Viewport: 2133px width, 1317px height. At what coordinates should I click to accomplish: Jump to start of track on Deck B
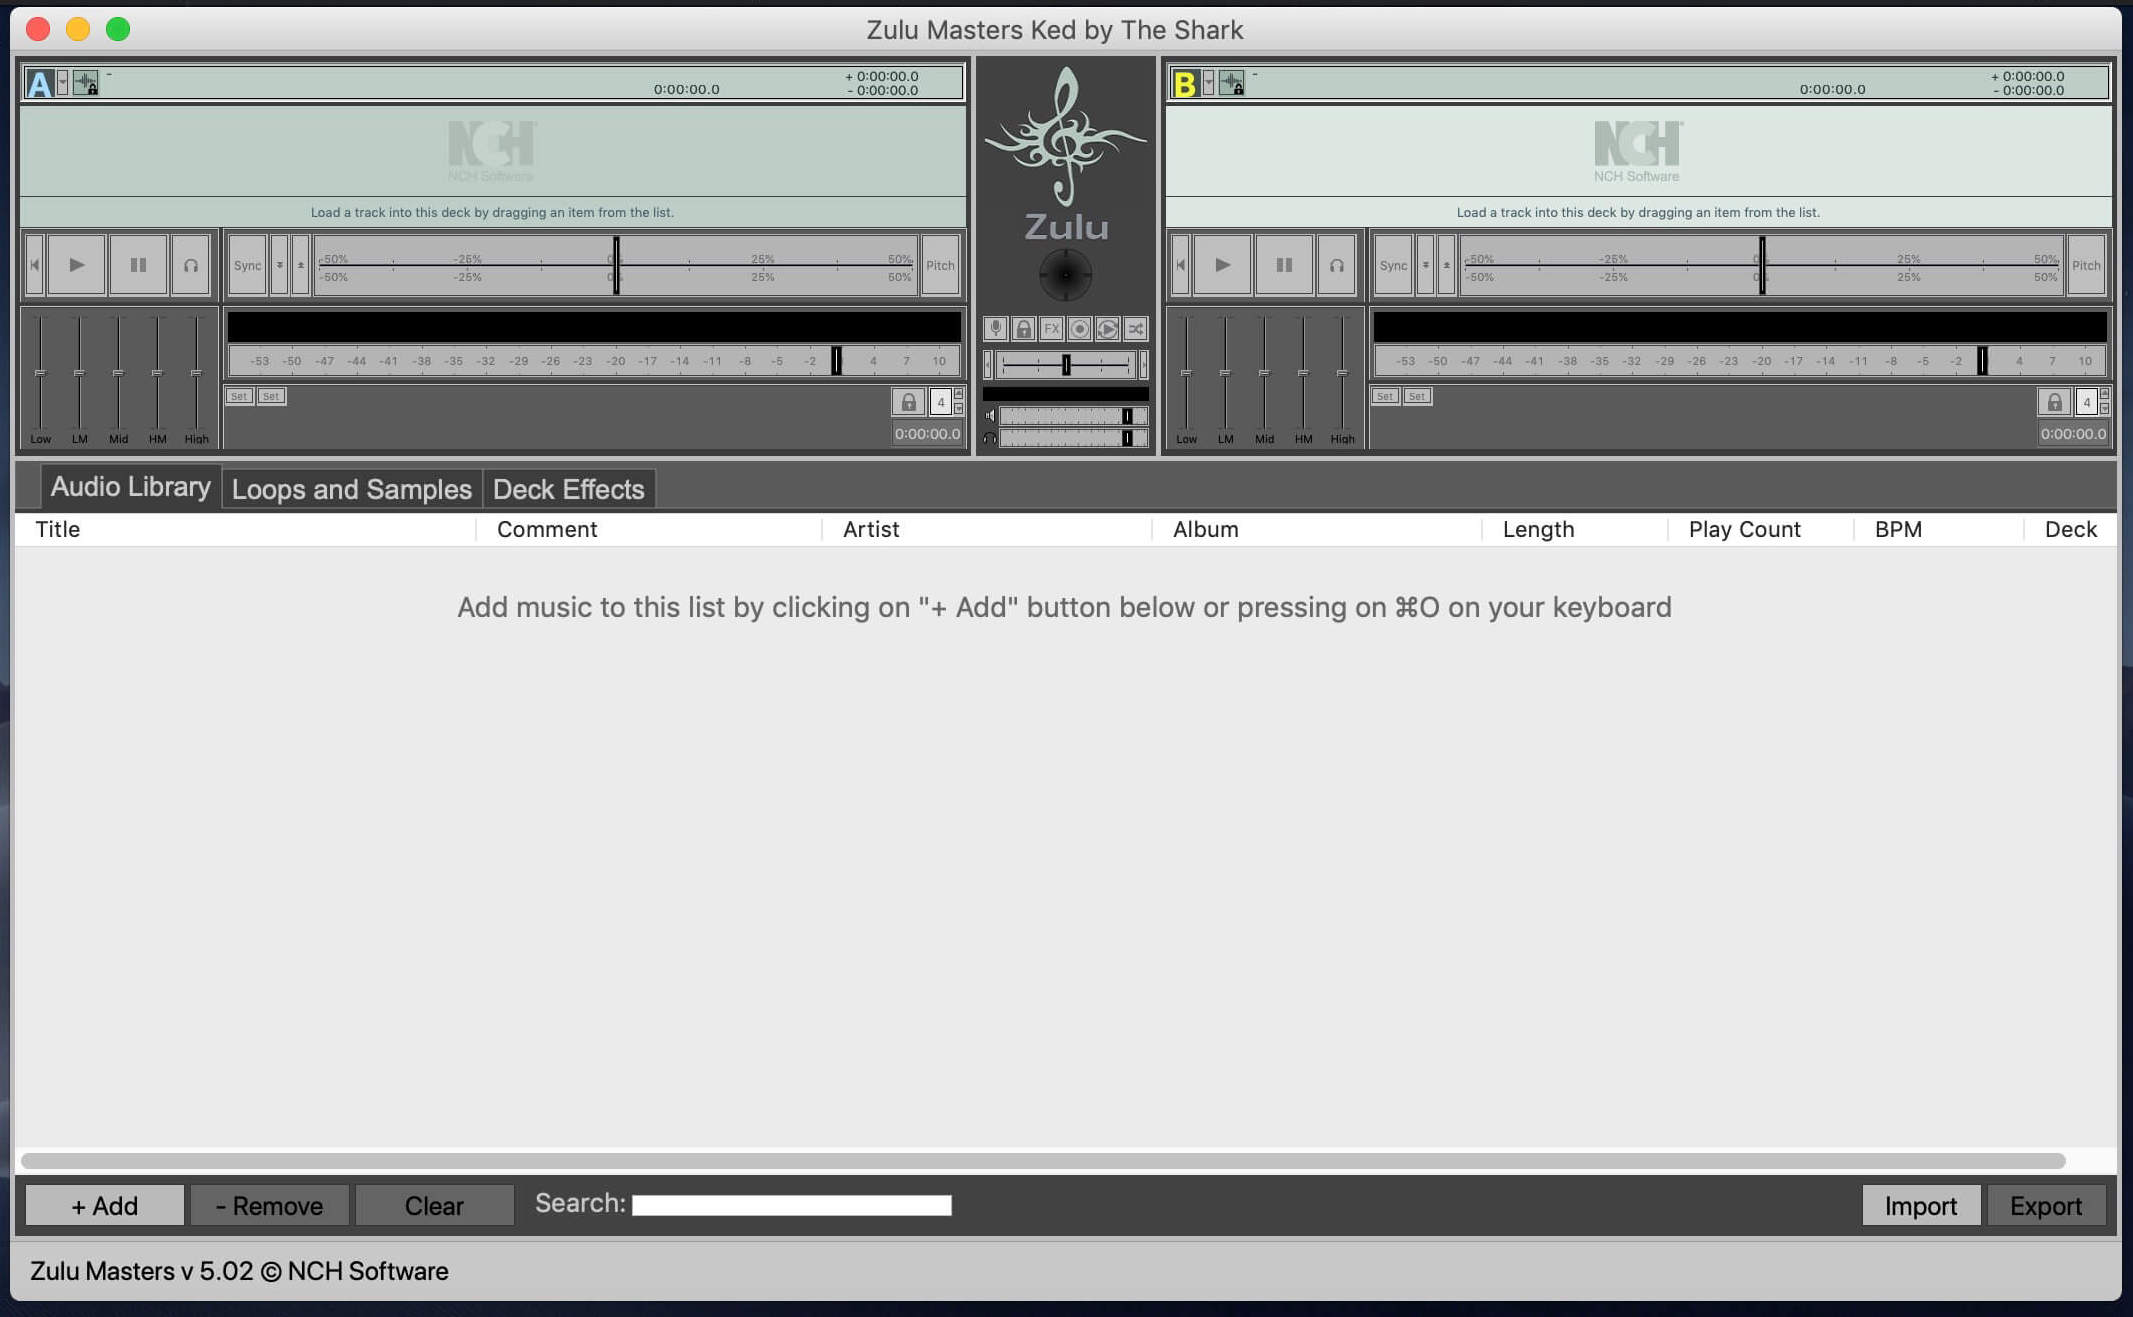tap(1180, 265)
